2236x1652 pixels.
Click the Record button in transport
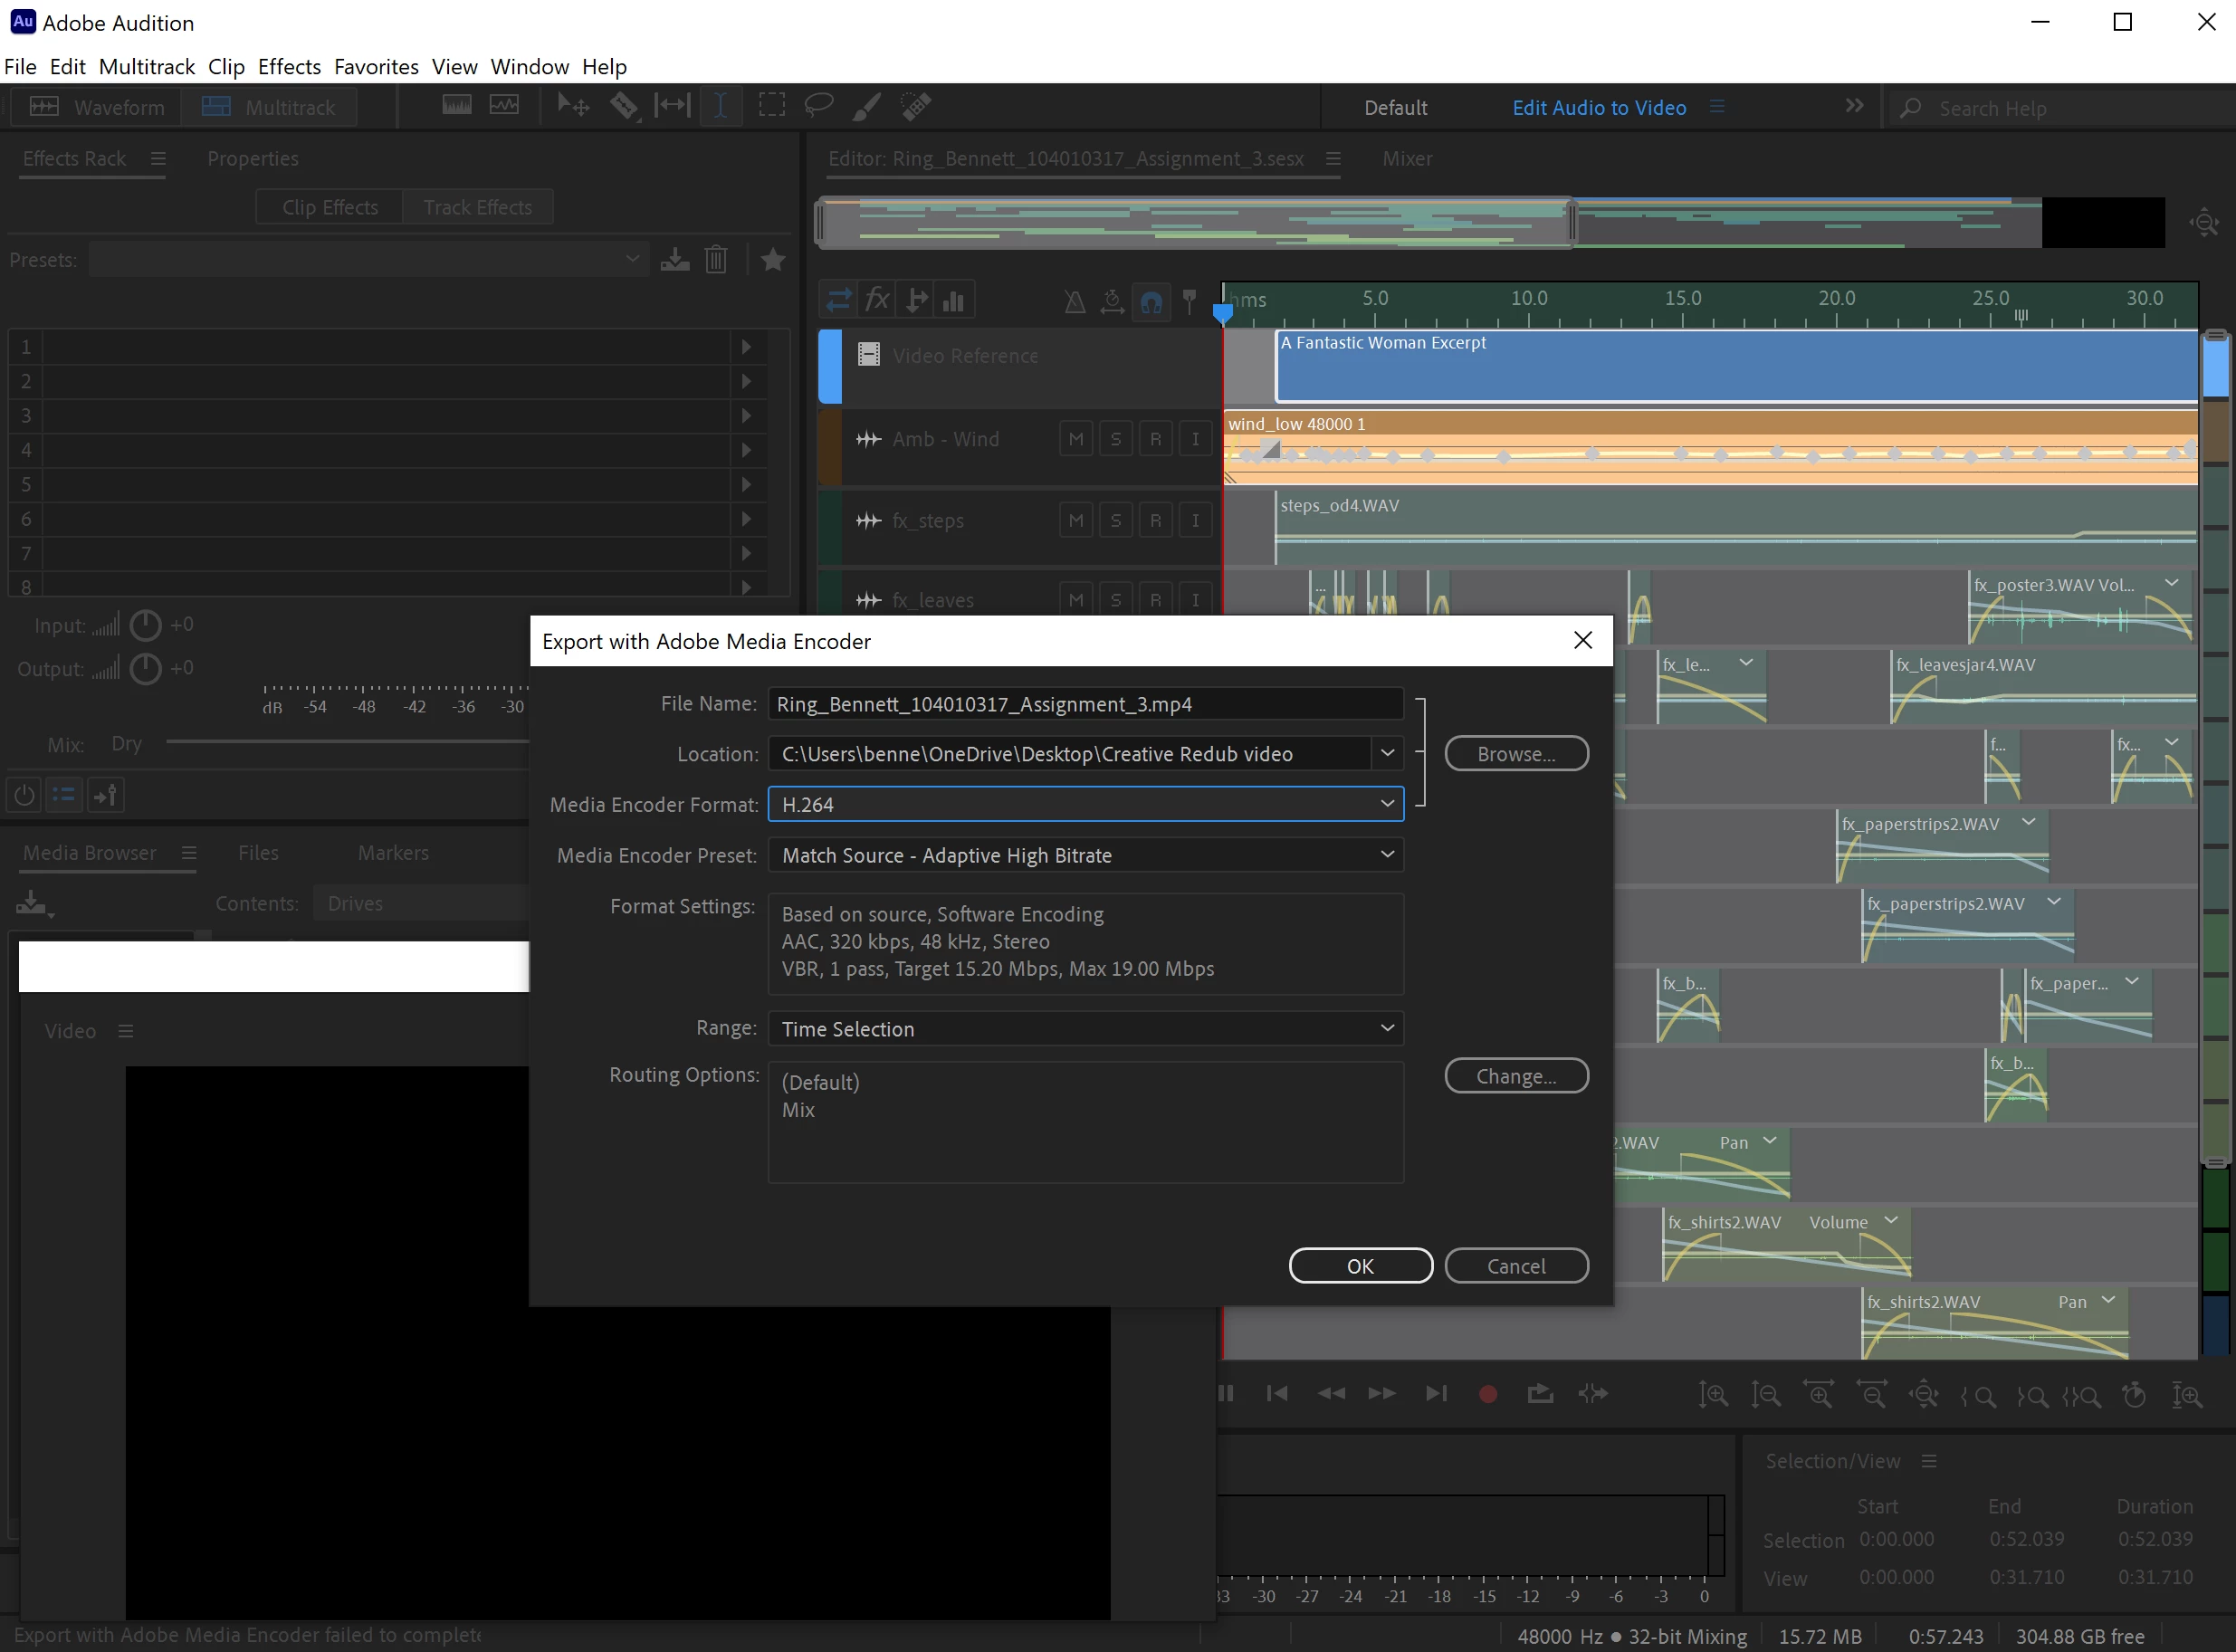[x=1487, y=1394]
